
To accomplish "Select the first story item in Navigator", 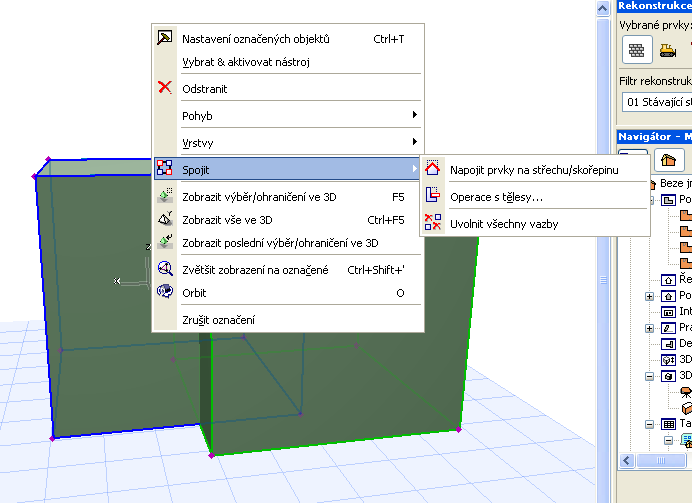I will click(x=686, y=215).
